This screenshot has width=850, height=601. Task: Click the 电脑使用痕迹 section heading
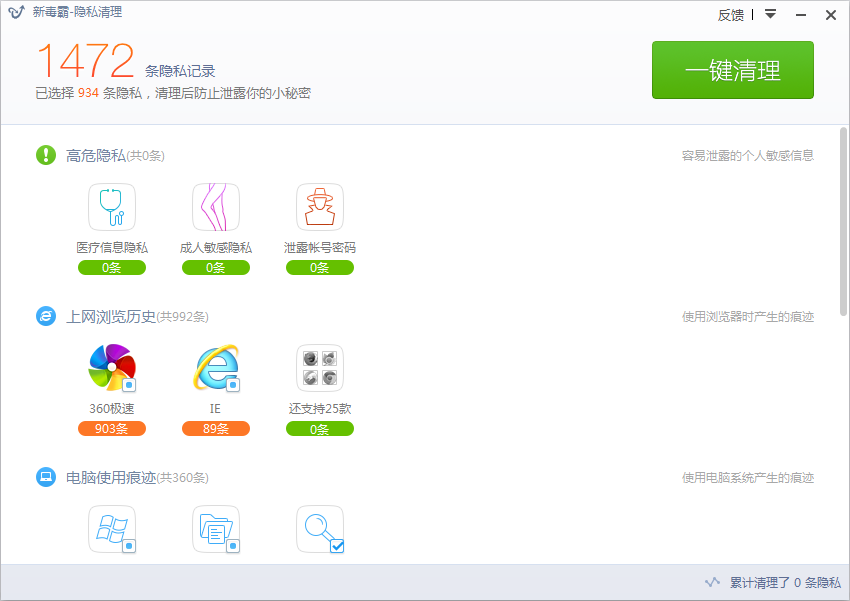(x=111, y=477)
